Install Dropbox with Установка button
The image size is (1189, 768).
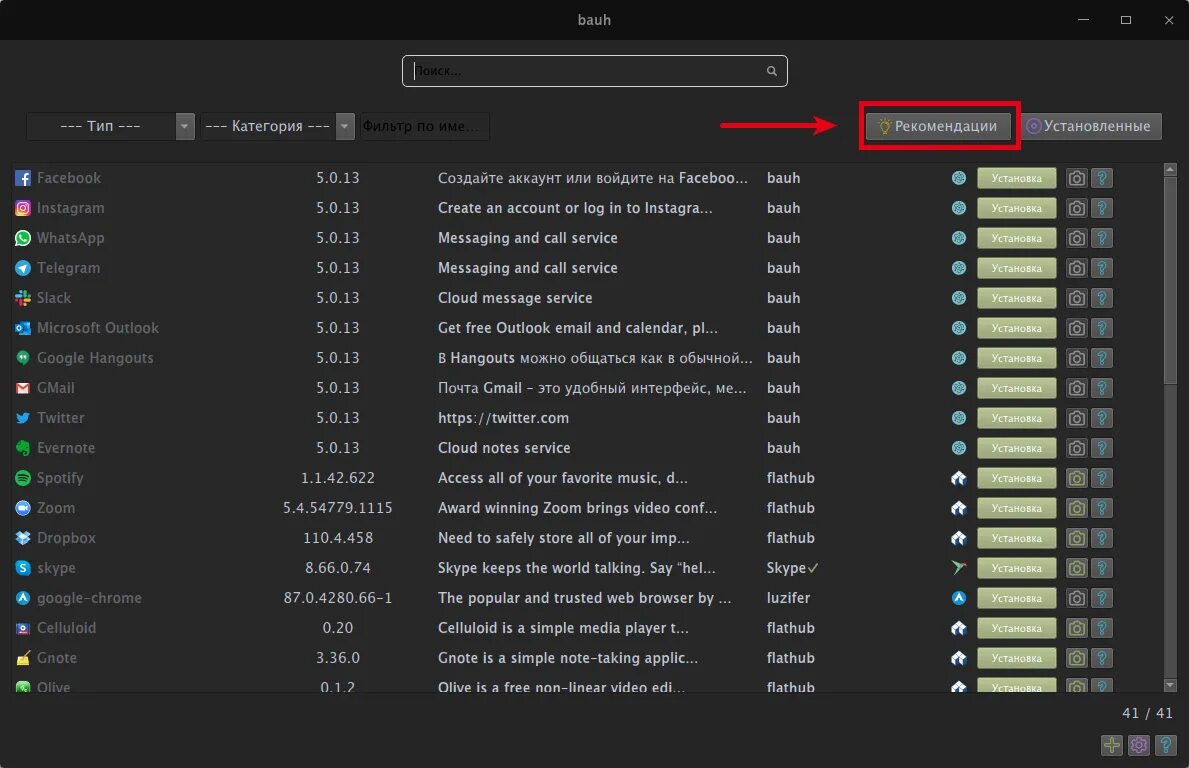1016,538
